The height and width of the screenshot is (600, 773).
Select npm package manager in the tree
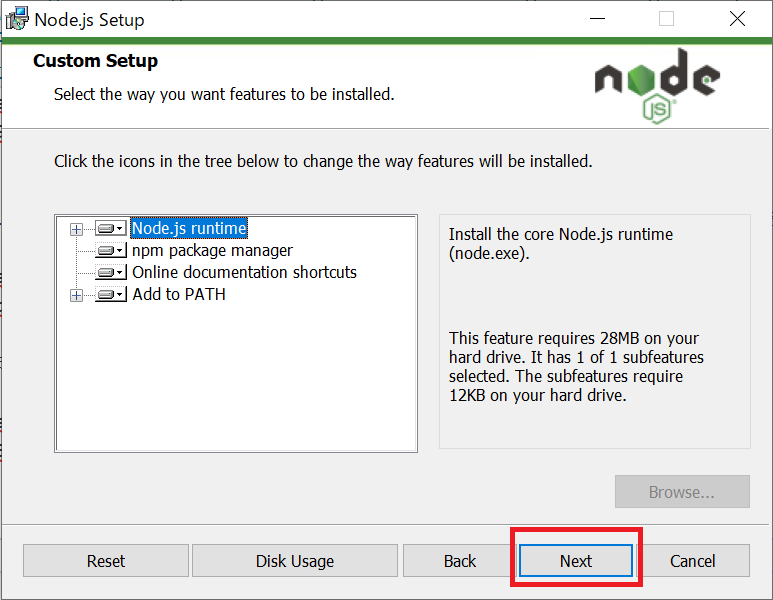tap(212, 250)
